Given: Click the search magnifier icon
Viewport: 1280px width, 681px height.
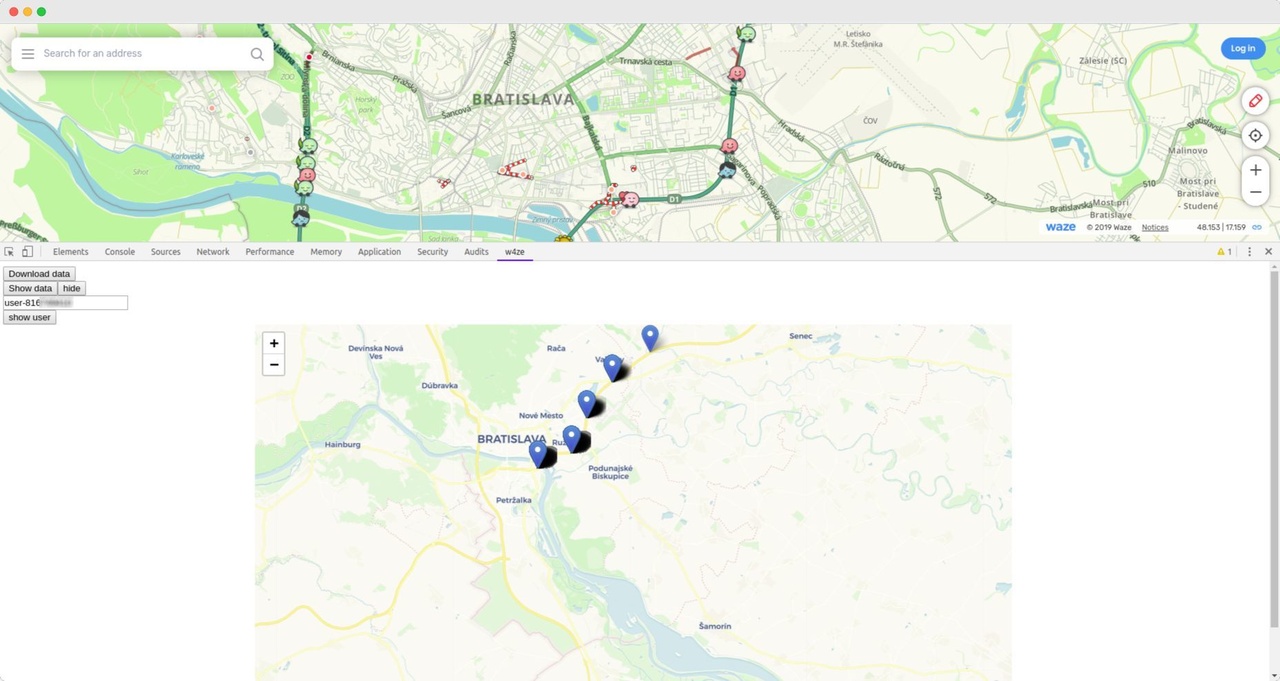Looking at the screenshot, I should tap(257, 54).
